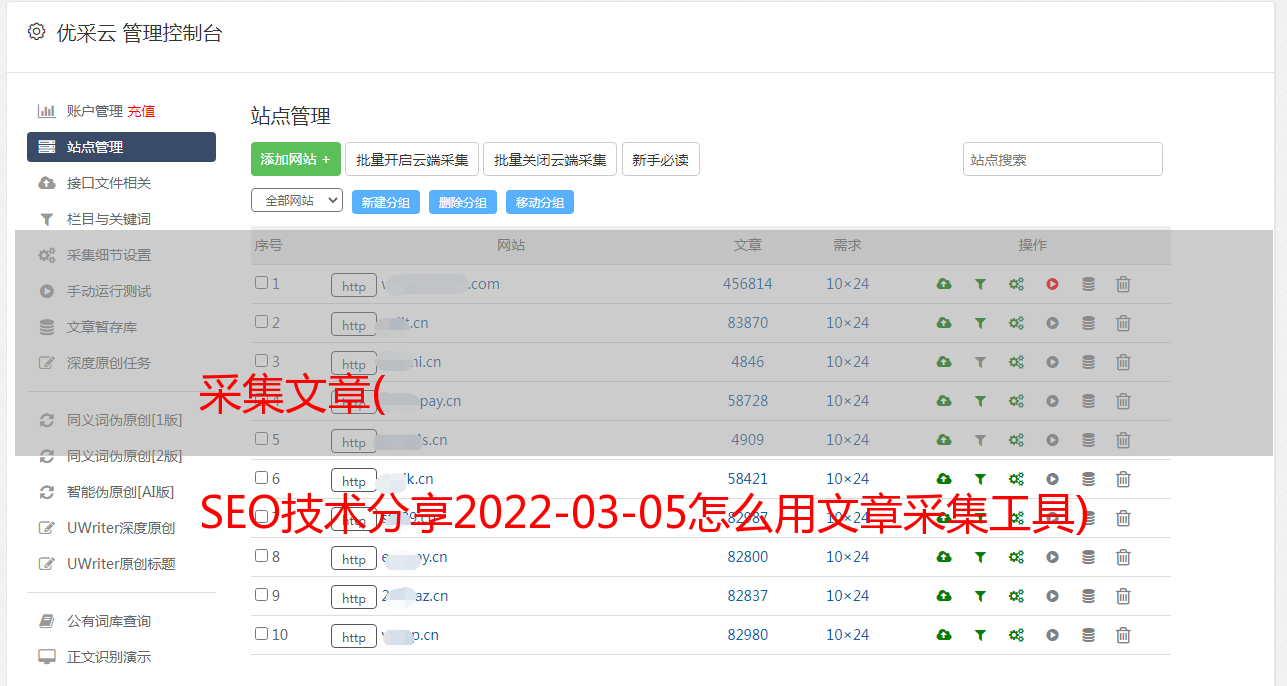Screen dimensions: 1287x686
Task: Select 站点管理 in the sidebar
Action: click(121, 147)
